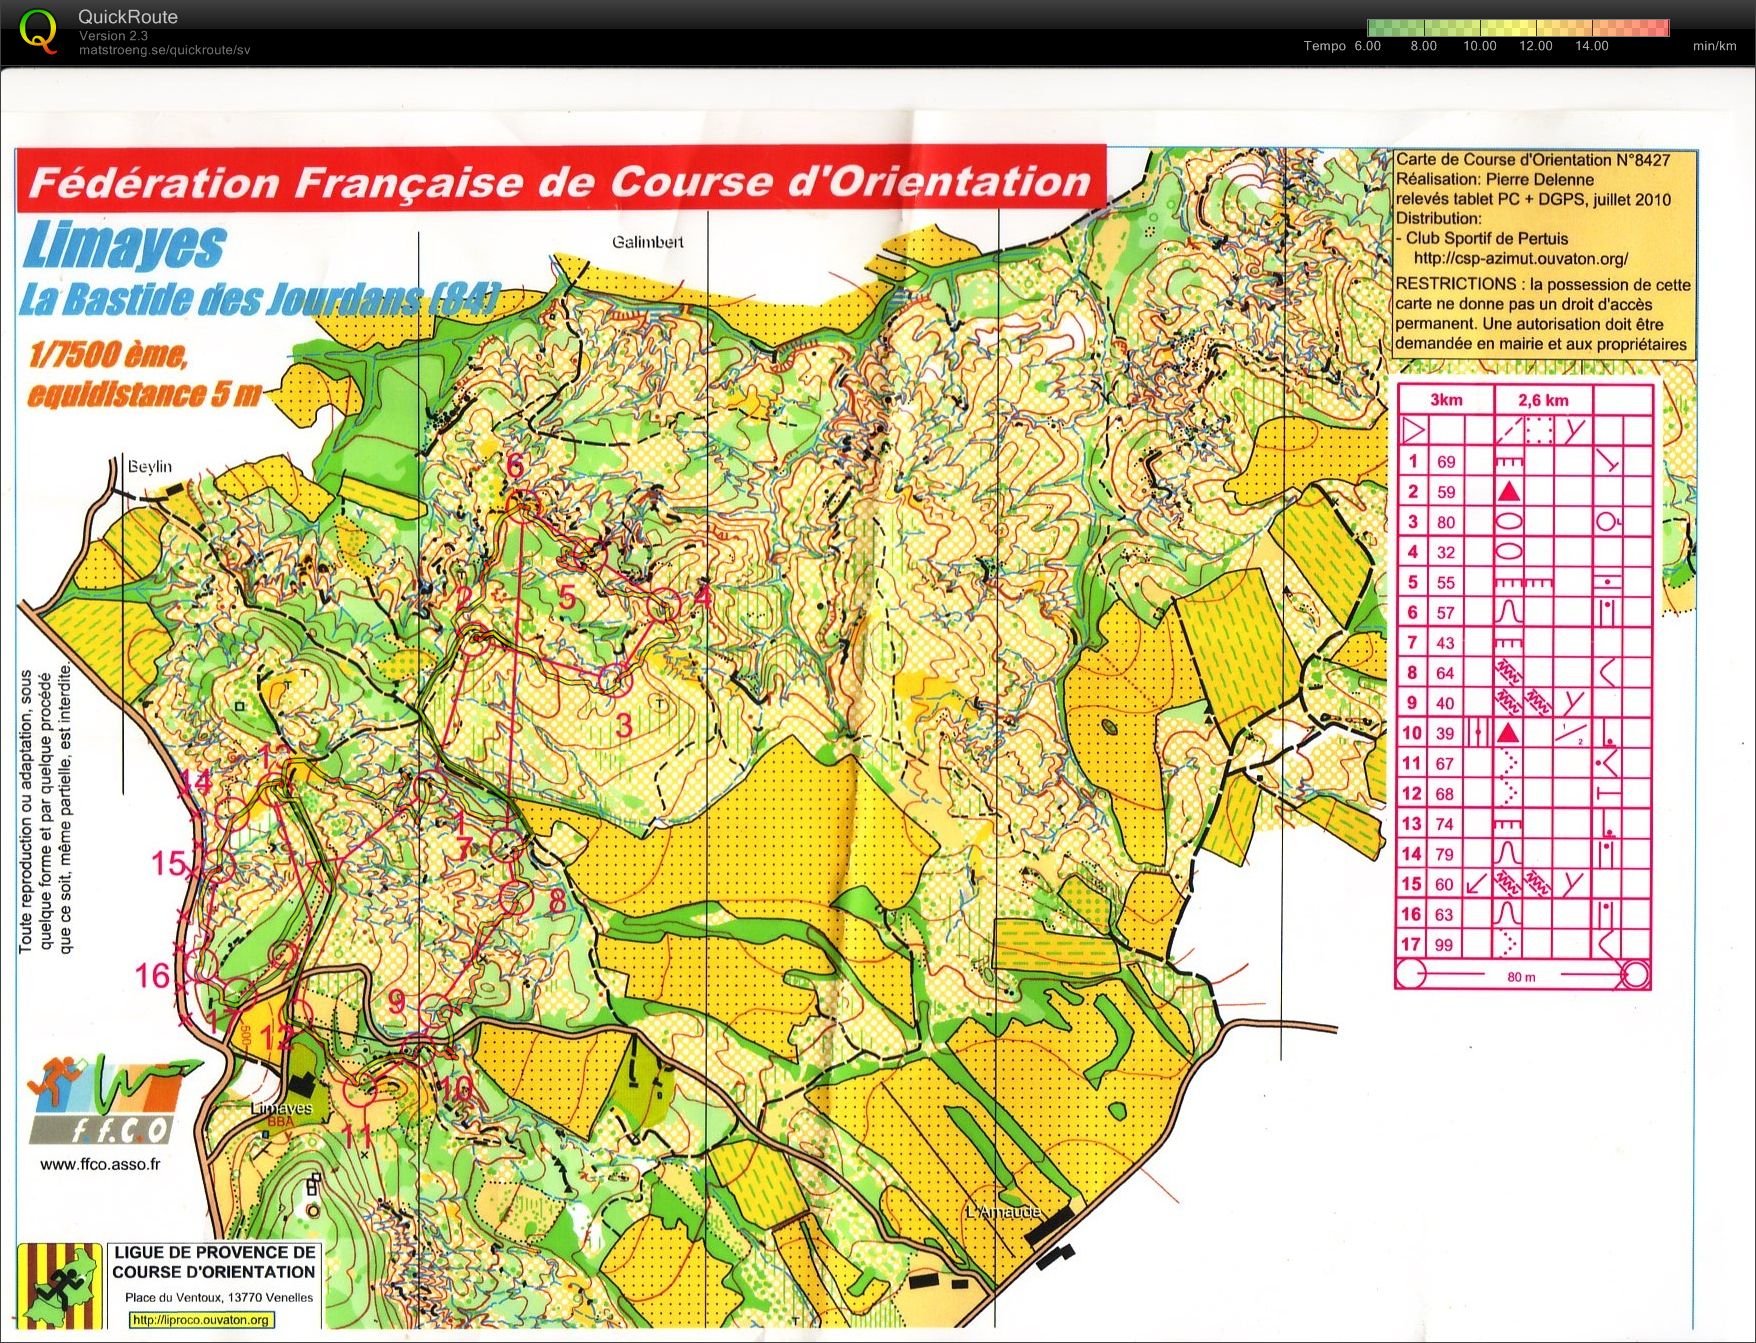Click the '1/7500 ème' scale text

[108, 354]
